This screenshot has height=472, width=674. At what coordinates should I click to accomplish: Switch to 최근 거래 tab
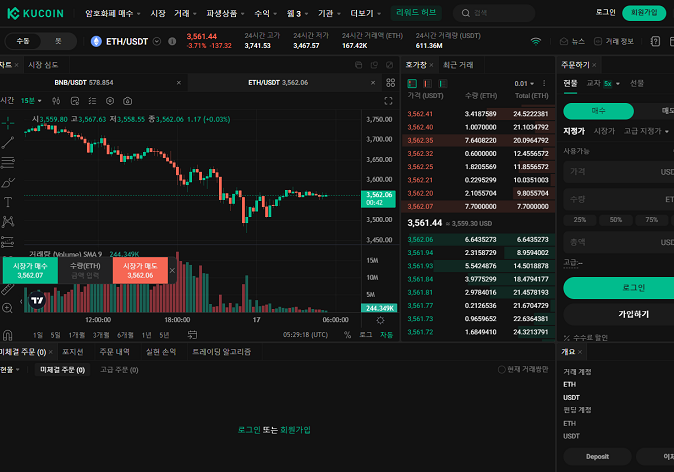[458, 65]
